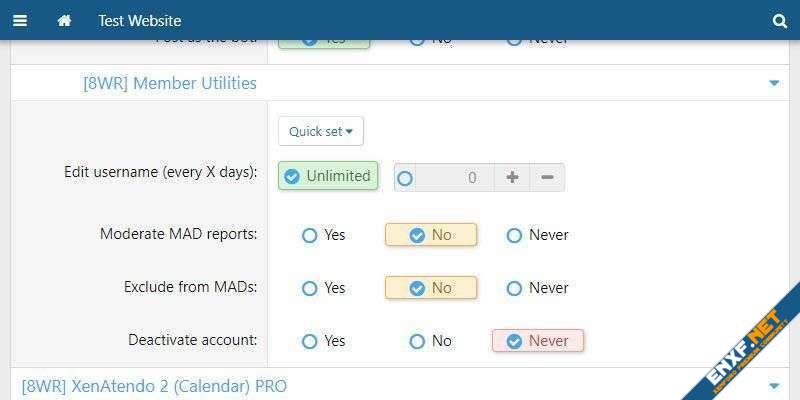Screen dimensions: 800x400
Task: Open the search magnifier icon
Action: [x=780, y=20]
